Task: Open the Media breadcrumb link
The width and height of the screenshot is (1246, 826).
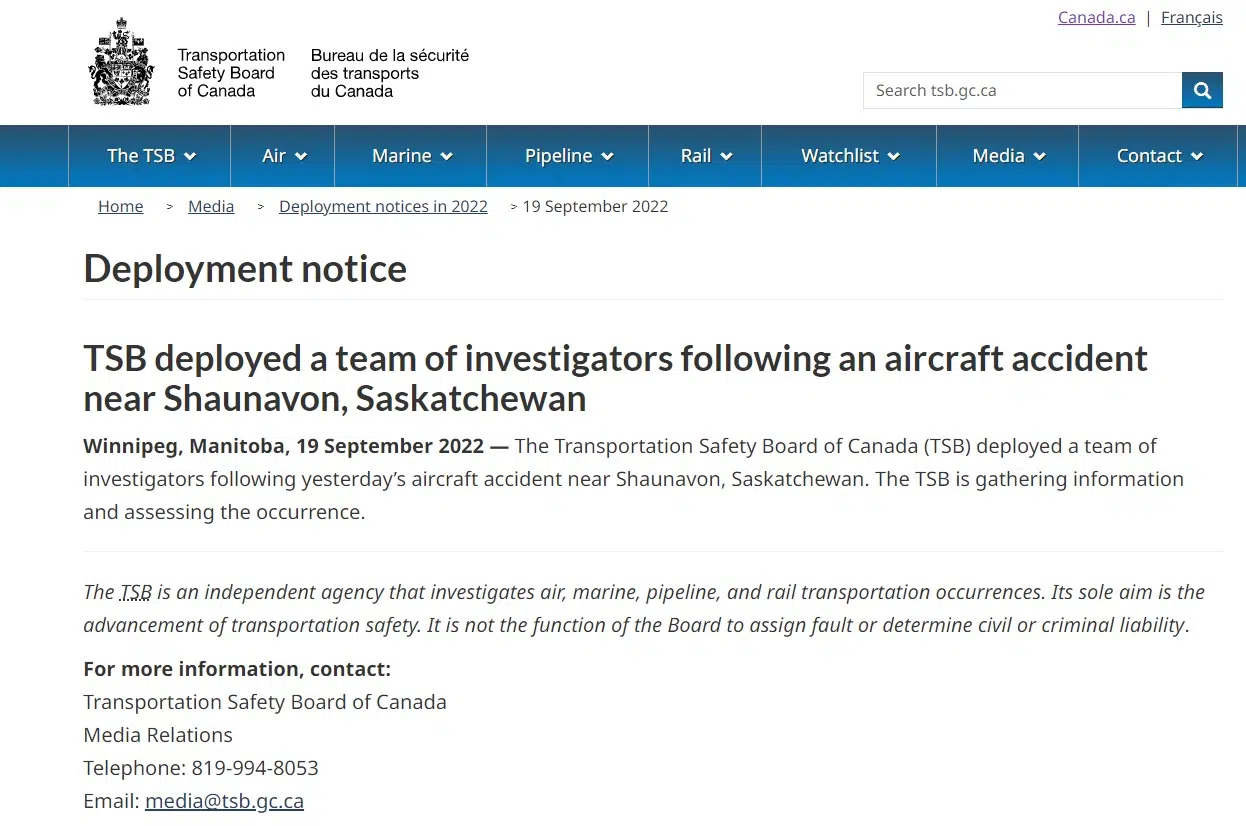Action: [211, 206]
